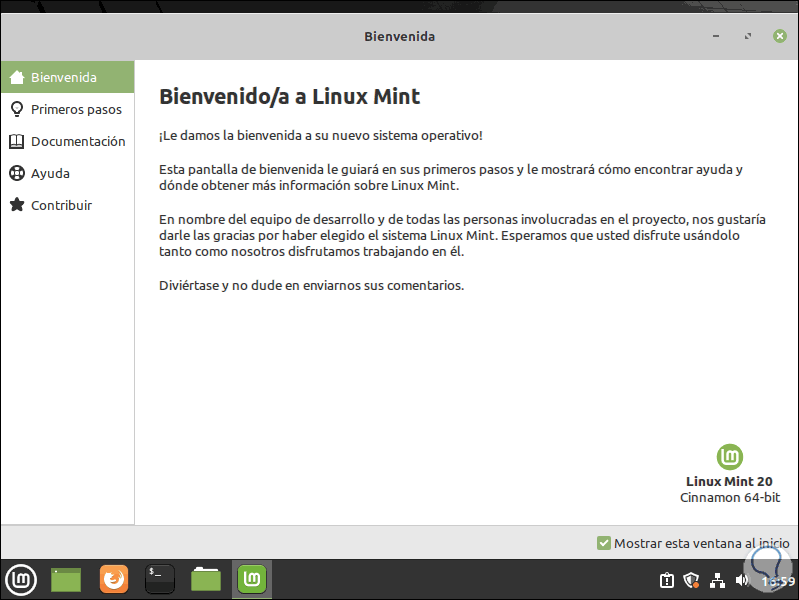Click the lifebuoy icon beside Ayuda

17,173
